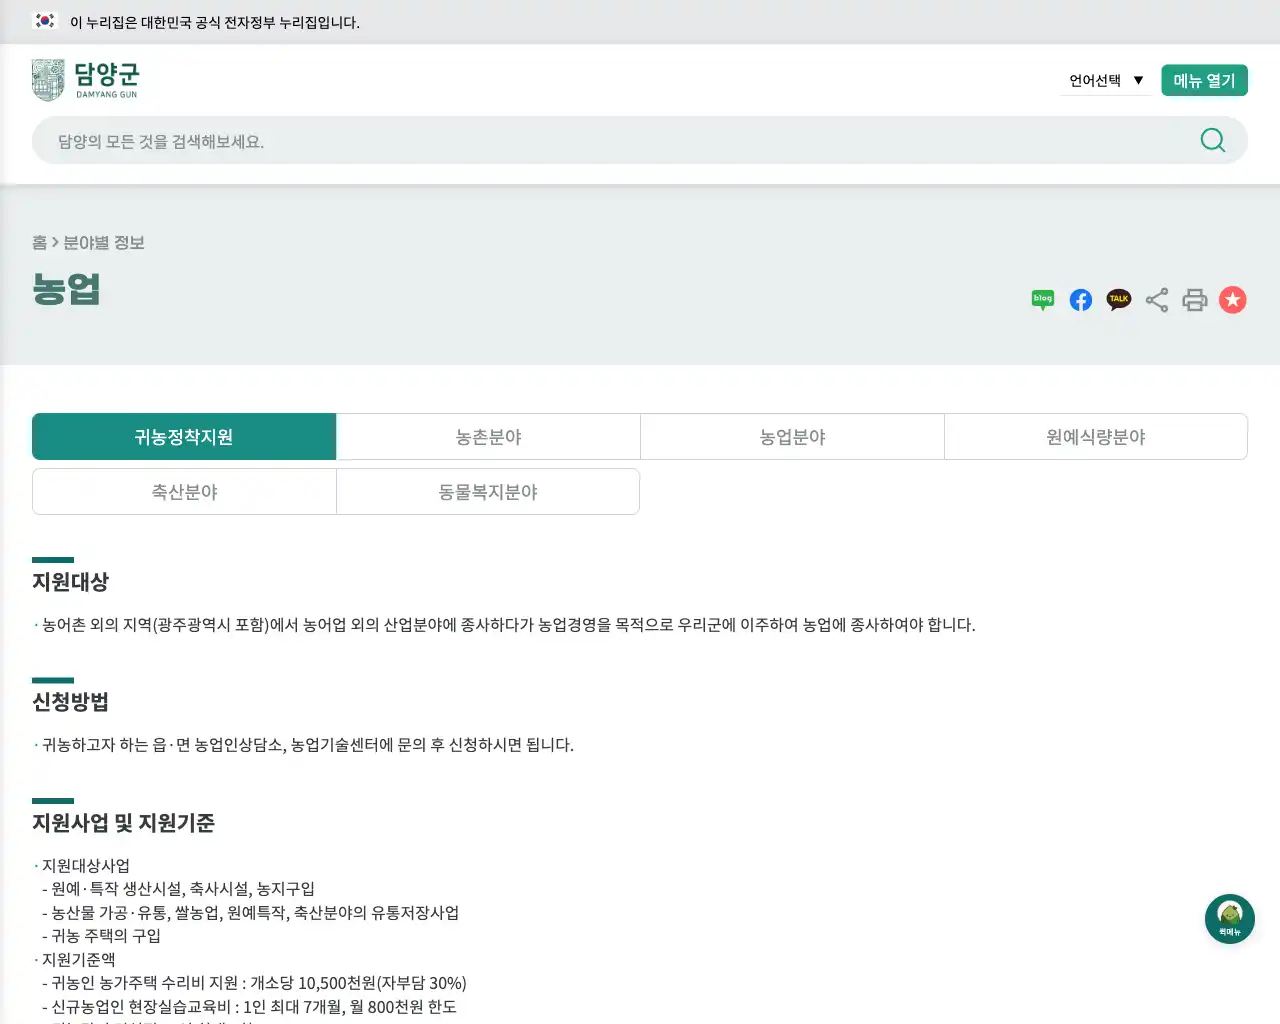This screenshot has height=1024, width=1280.
Task: Bookmark the page with the star icon
Action: [1232, 299]
